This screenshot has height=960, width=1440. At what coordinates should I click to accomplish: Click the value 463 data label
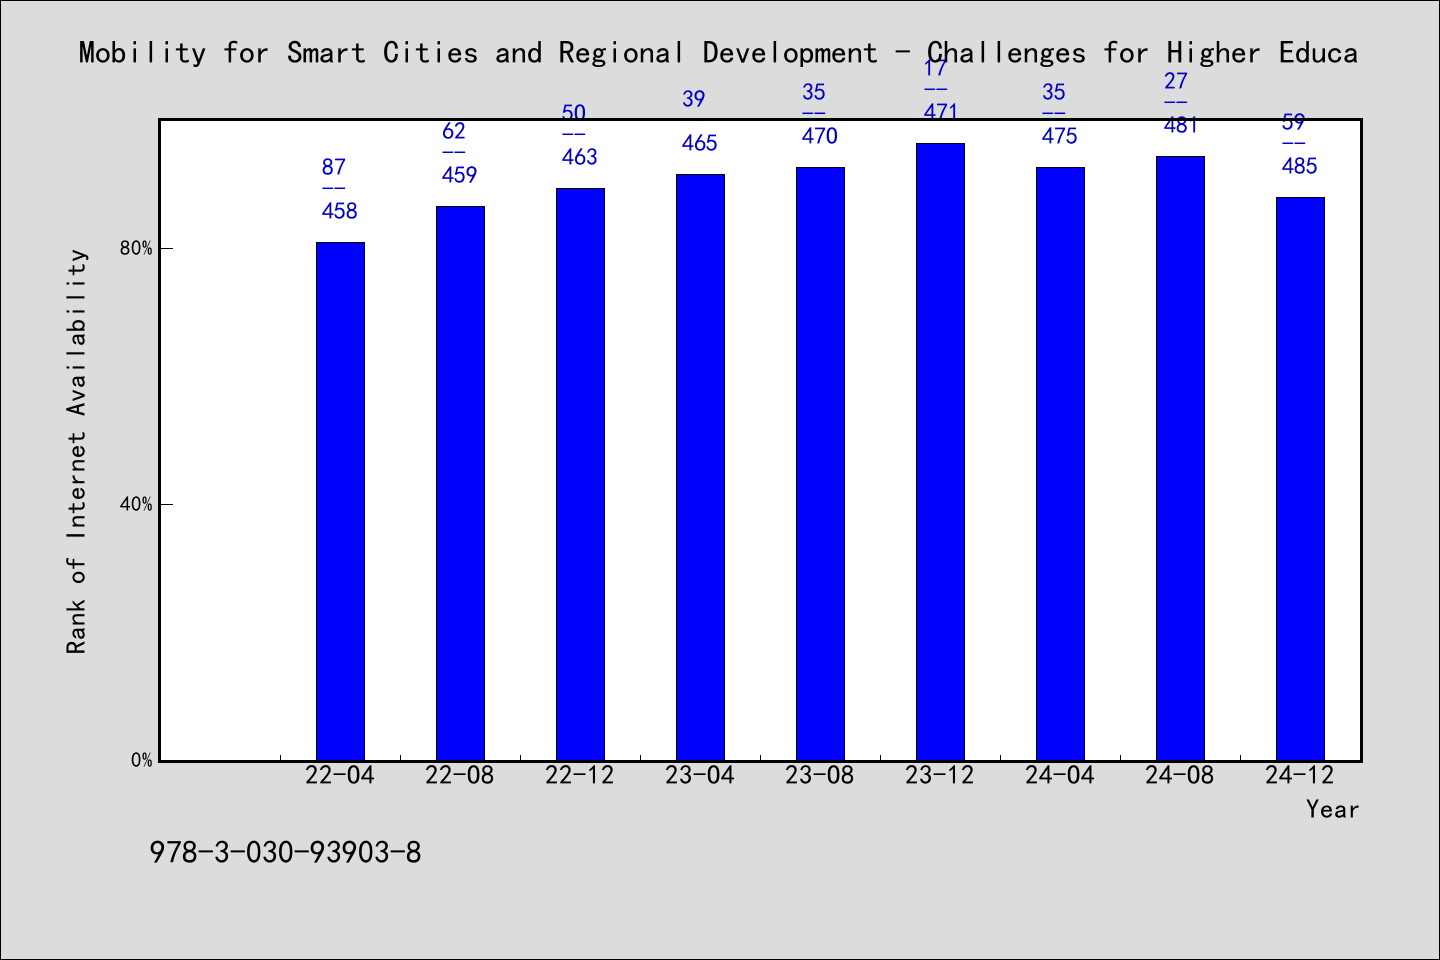point(580,157)
